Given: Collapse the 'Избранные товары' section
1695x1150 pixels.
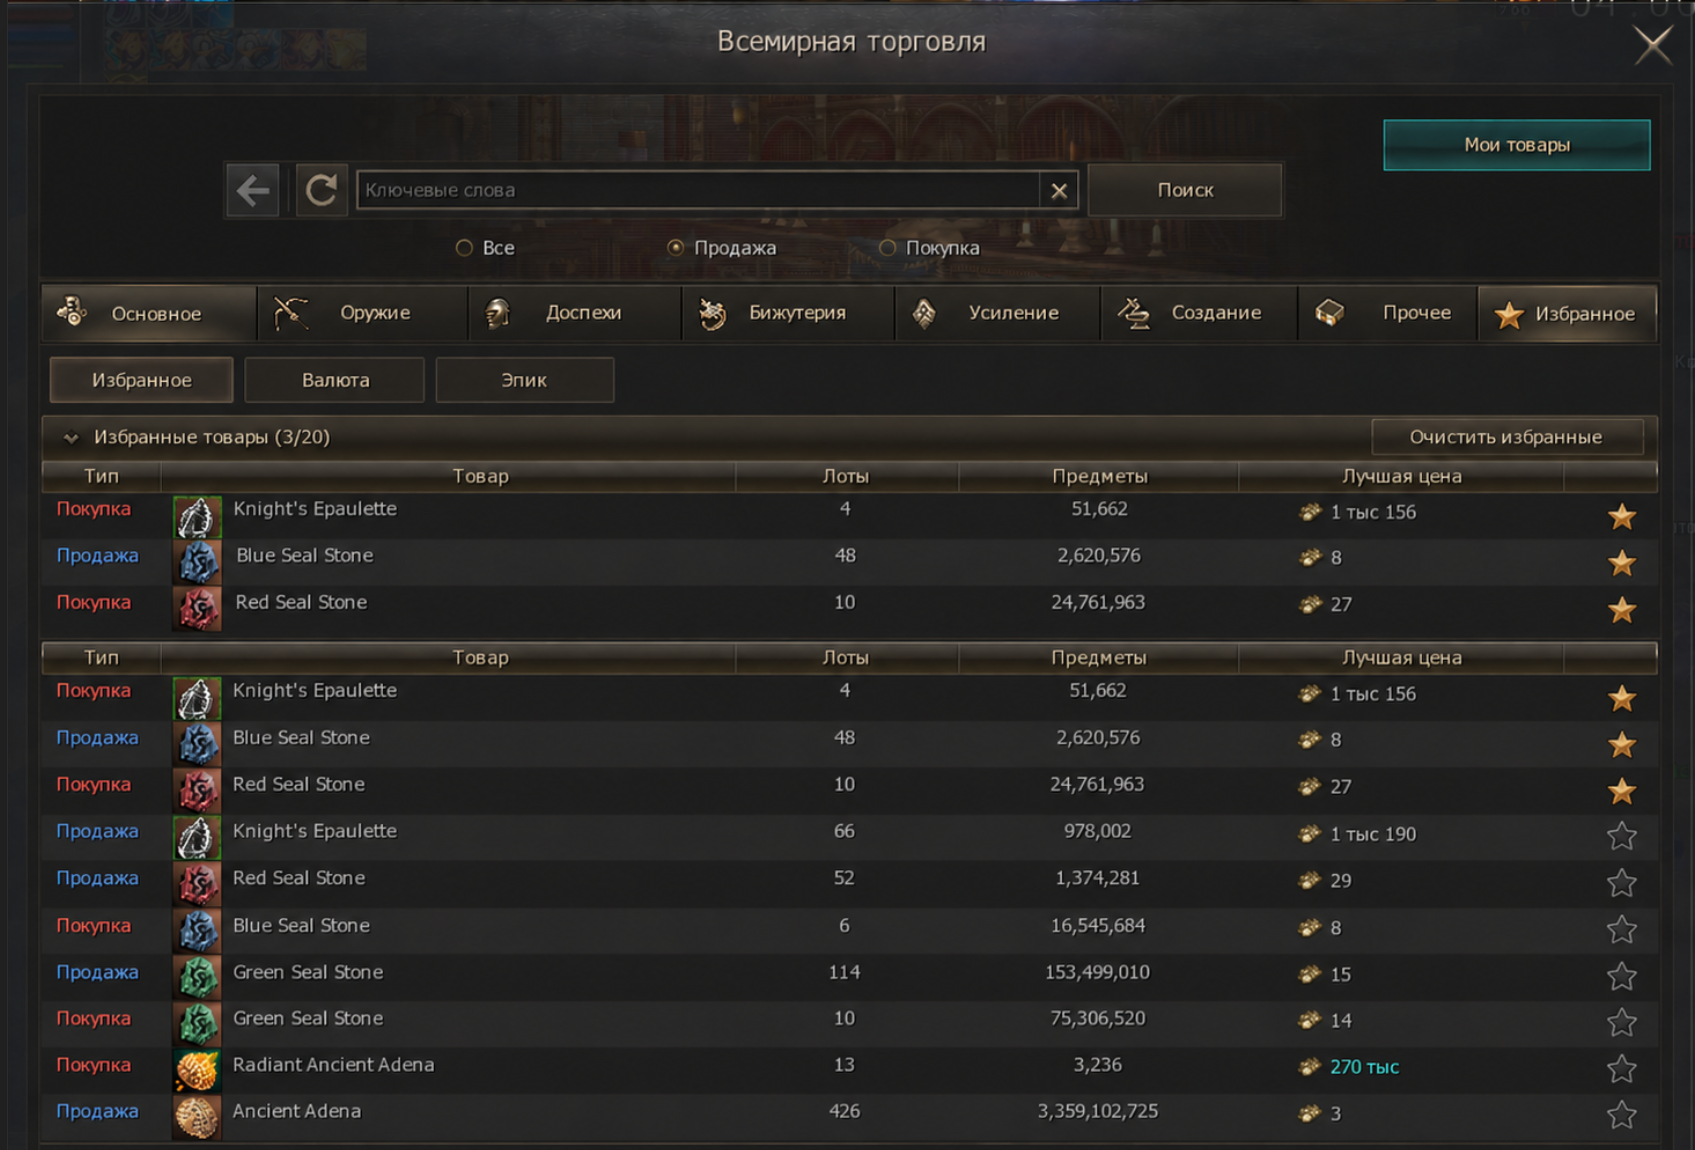Looking at the screenshot, I should click(x=71, y=437).
